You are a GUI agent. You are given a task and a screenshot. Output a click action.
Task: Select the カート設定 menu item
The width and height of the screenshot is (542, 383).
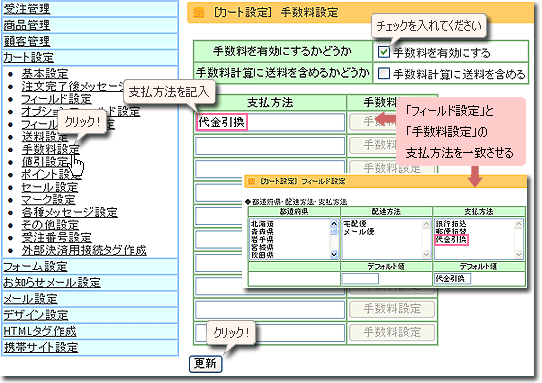tap(28, 57)
